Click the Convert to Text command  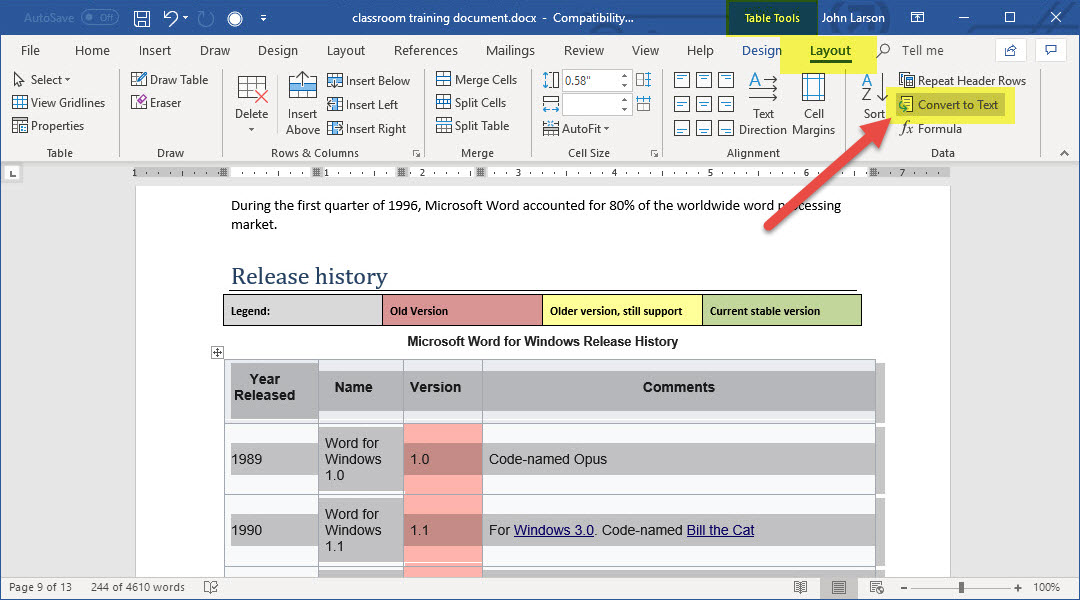click(x=948, y=104)
